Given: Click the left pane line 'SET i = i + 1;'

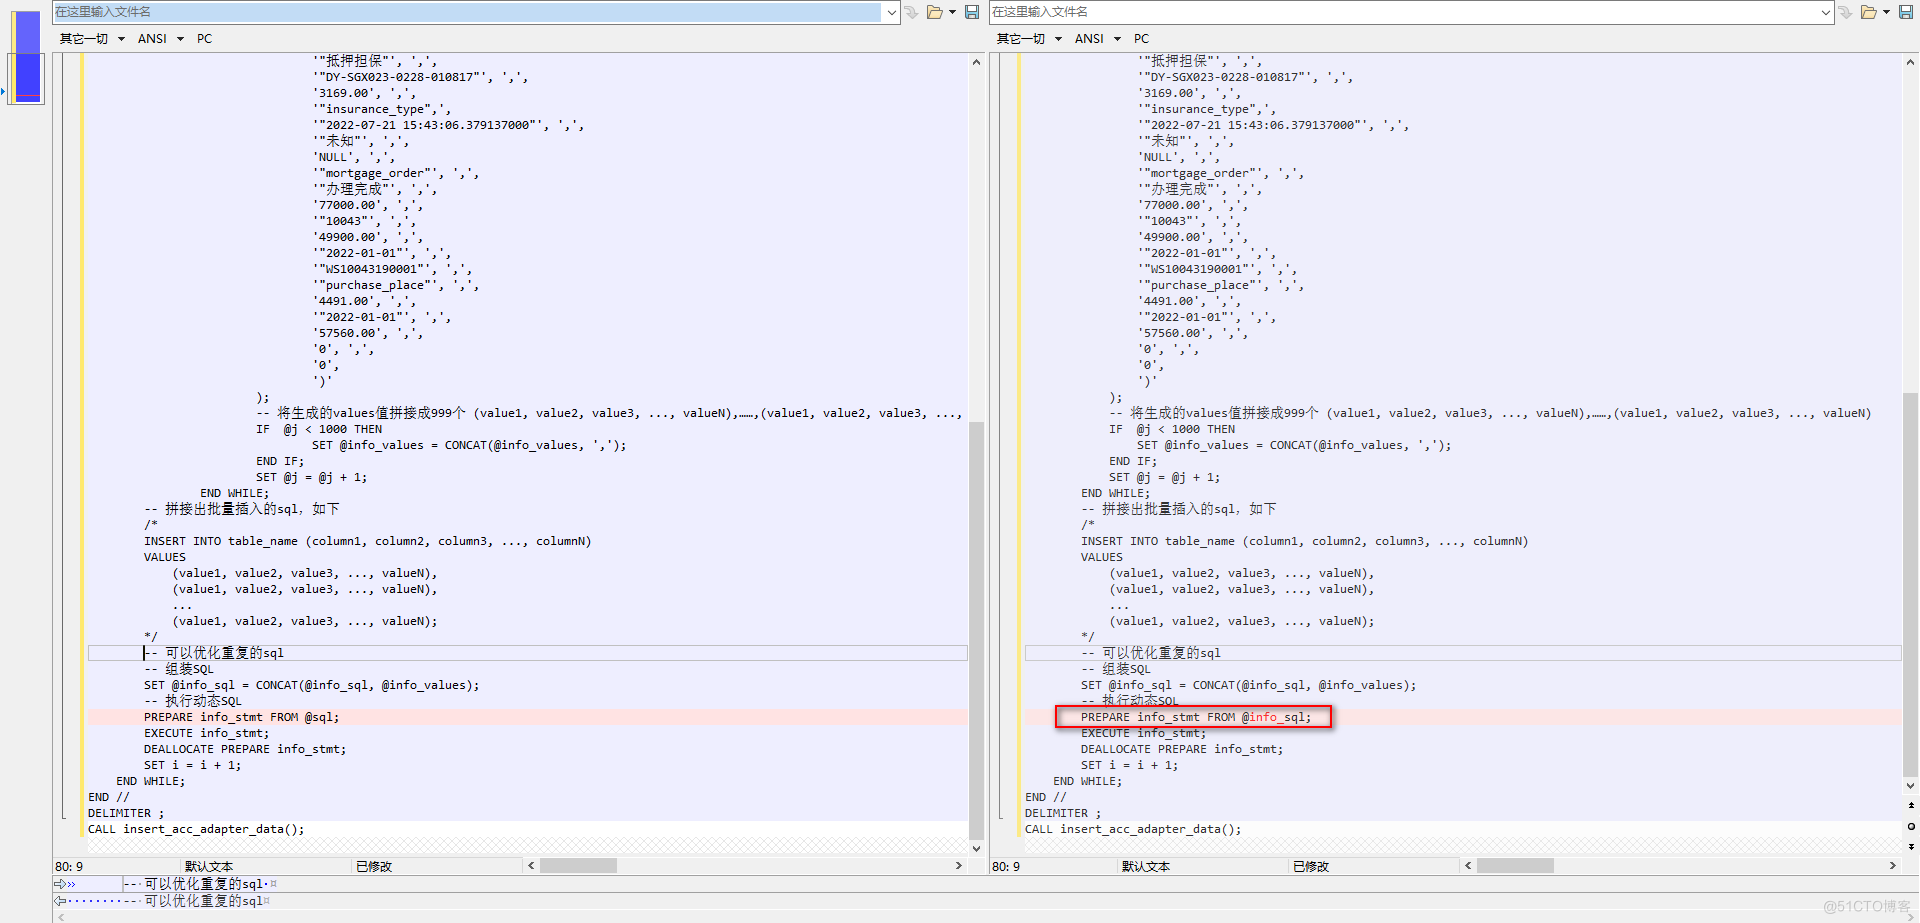Looking at the screenshot, I should pyautogui.click(x=193, y=765).
